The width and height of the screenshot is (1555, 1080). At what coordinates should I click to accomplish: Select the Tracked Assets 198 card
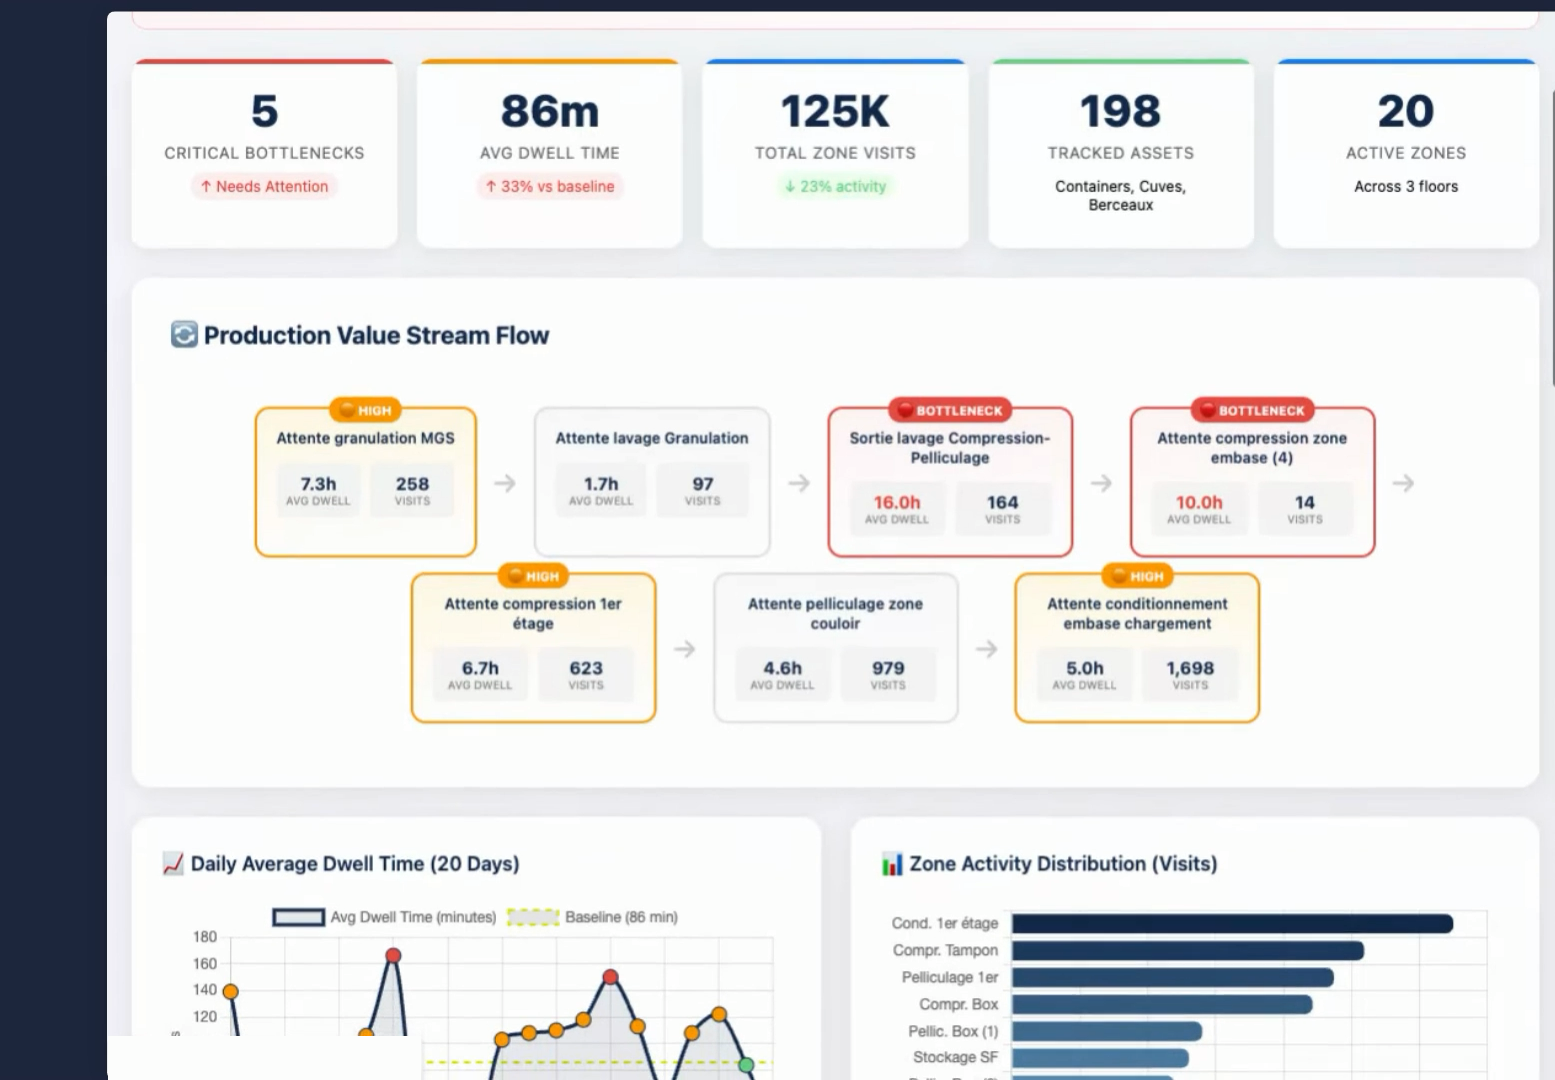pyautogui.click(x=1121, y=153)
